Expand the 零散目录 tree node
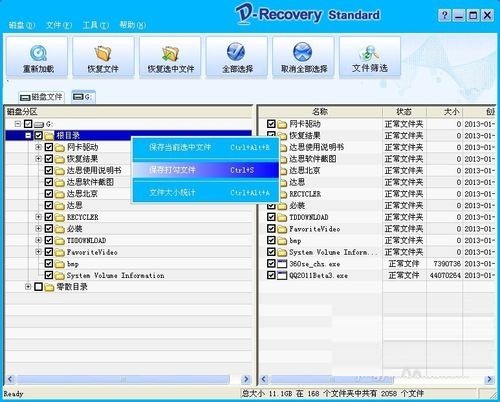 [x=28, y=287]
